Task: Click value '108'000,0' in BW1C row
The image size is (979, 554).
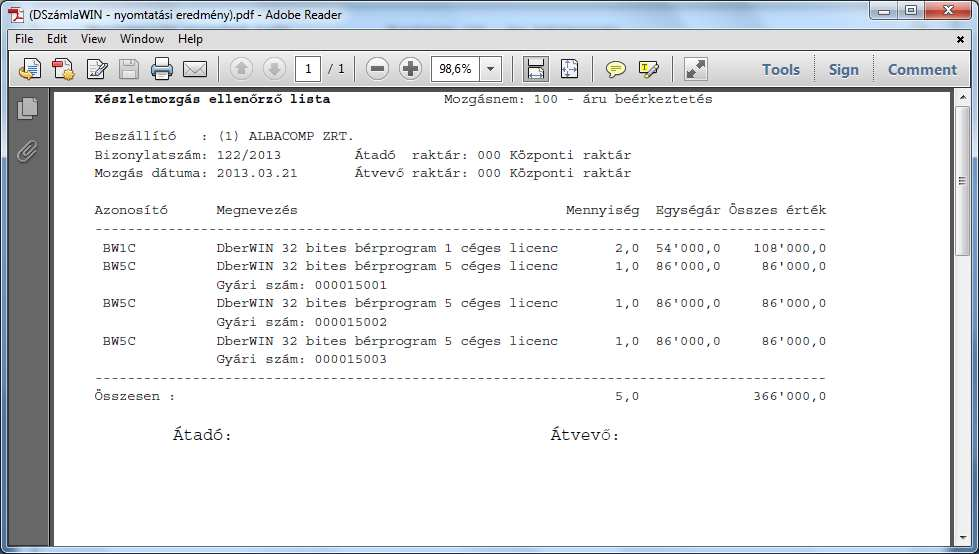Action: point(789,248)
